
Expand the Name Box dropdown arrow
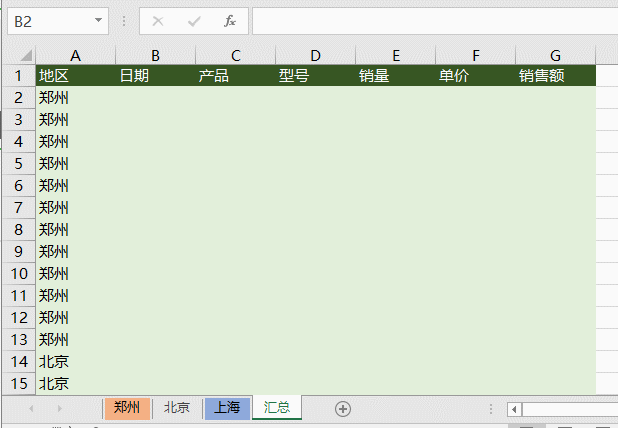(98, 21)
